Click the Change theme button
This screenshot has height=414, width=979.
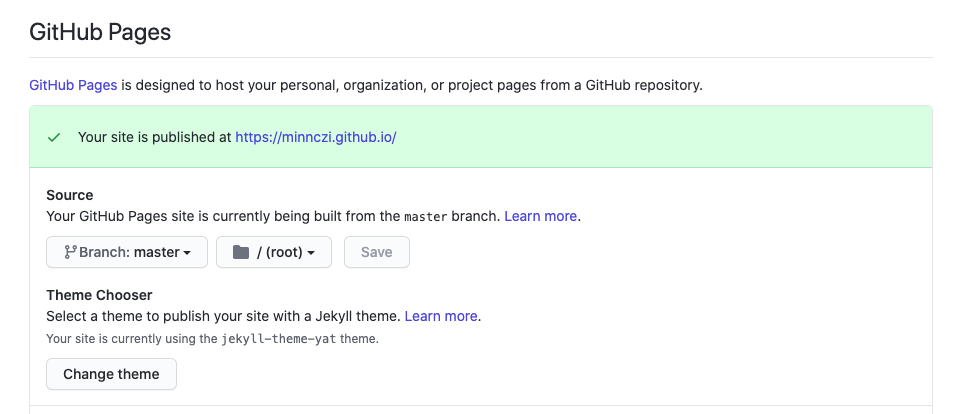coord(111,374)
